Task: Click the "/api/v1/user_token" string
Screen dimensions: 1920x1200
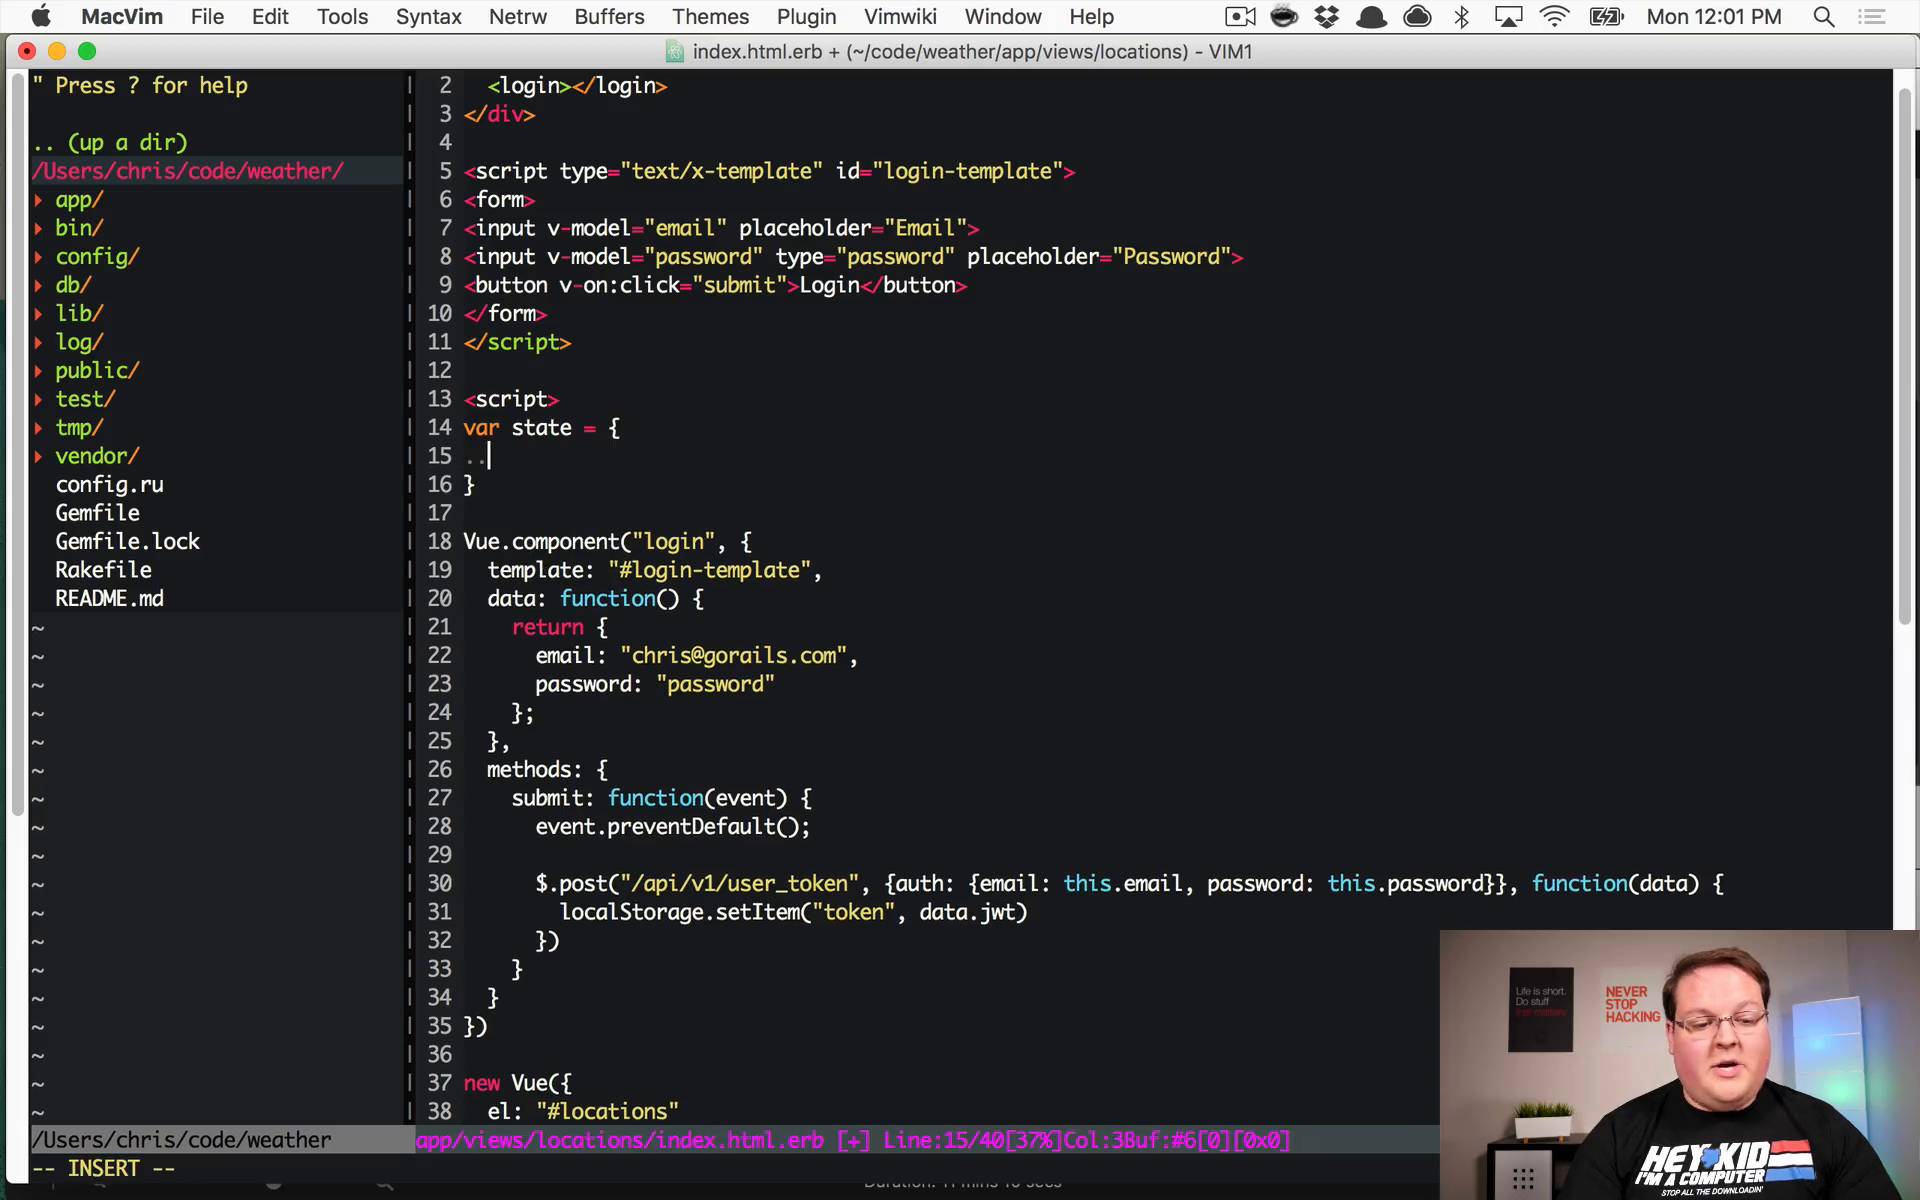Action: [x=740, y=884]
